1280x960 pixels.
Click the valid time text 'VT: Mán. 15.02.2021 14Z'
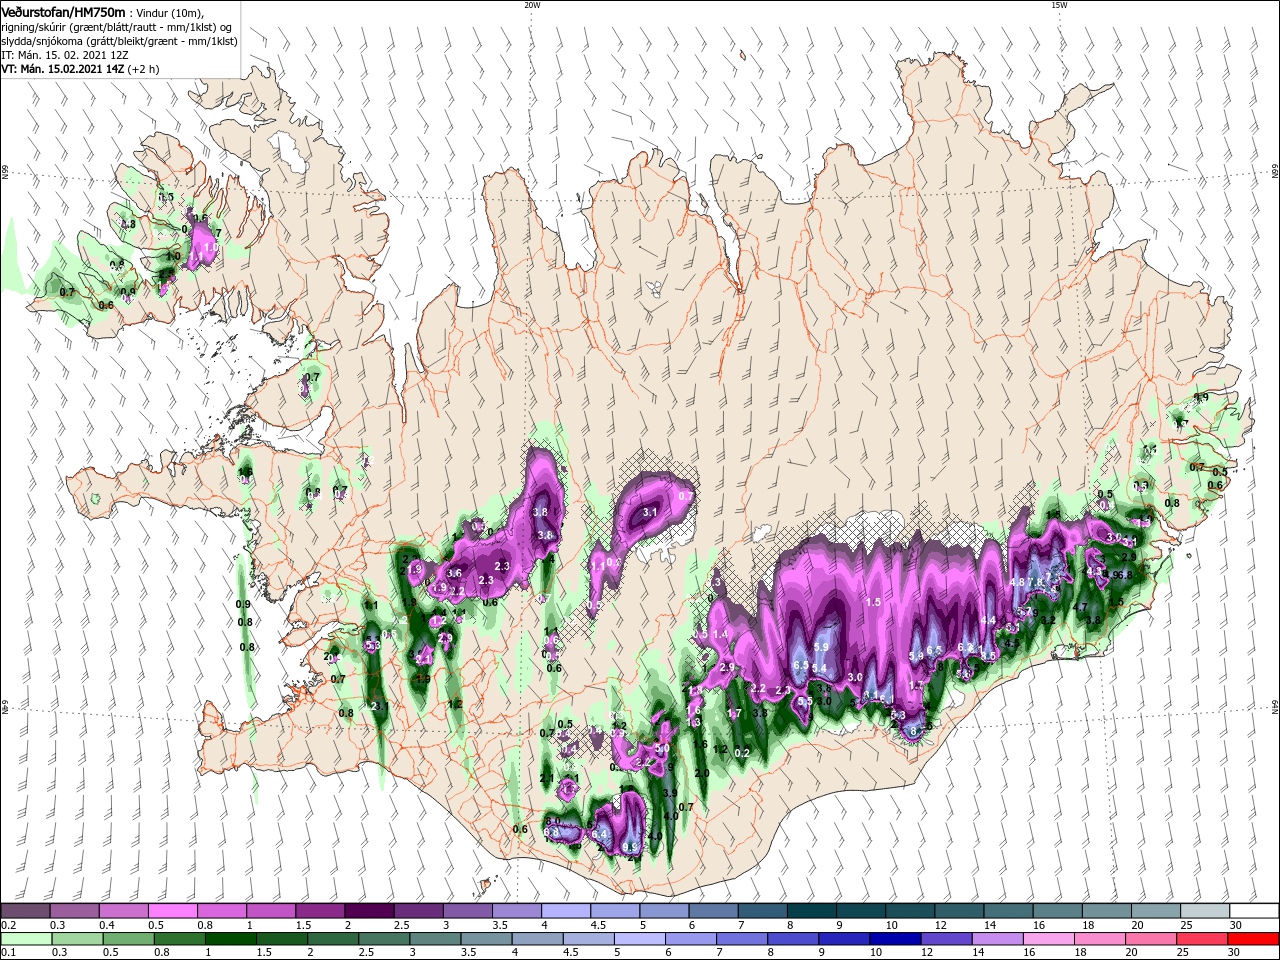(x=62, y=69)
